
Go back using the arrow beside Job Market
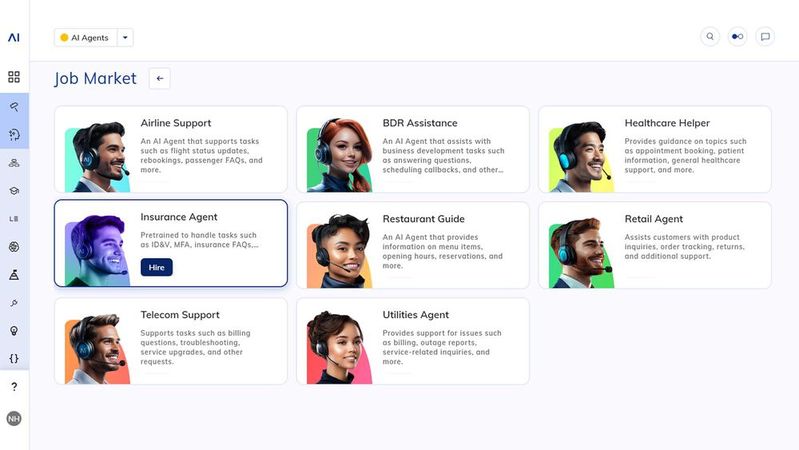pos(159,78)
